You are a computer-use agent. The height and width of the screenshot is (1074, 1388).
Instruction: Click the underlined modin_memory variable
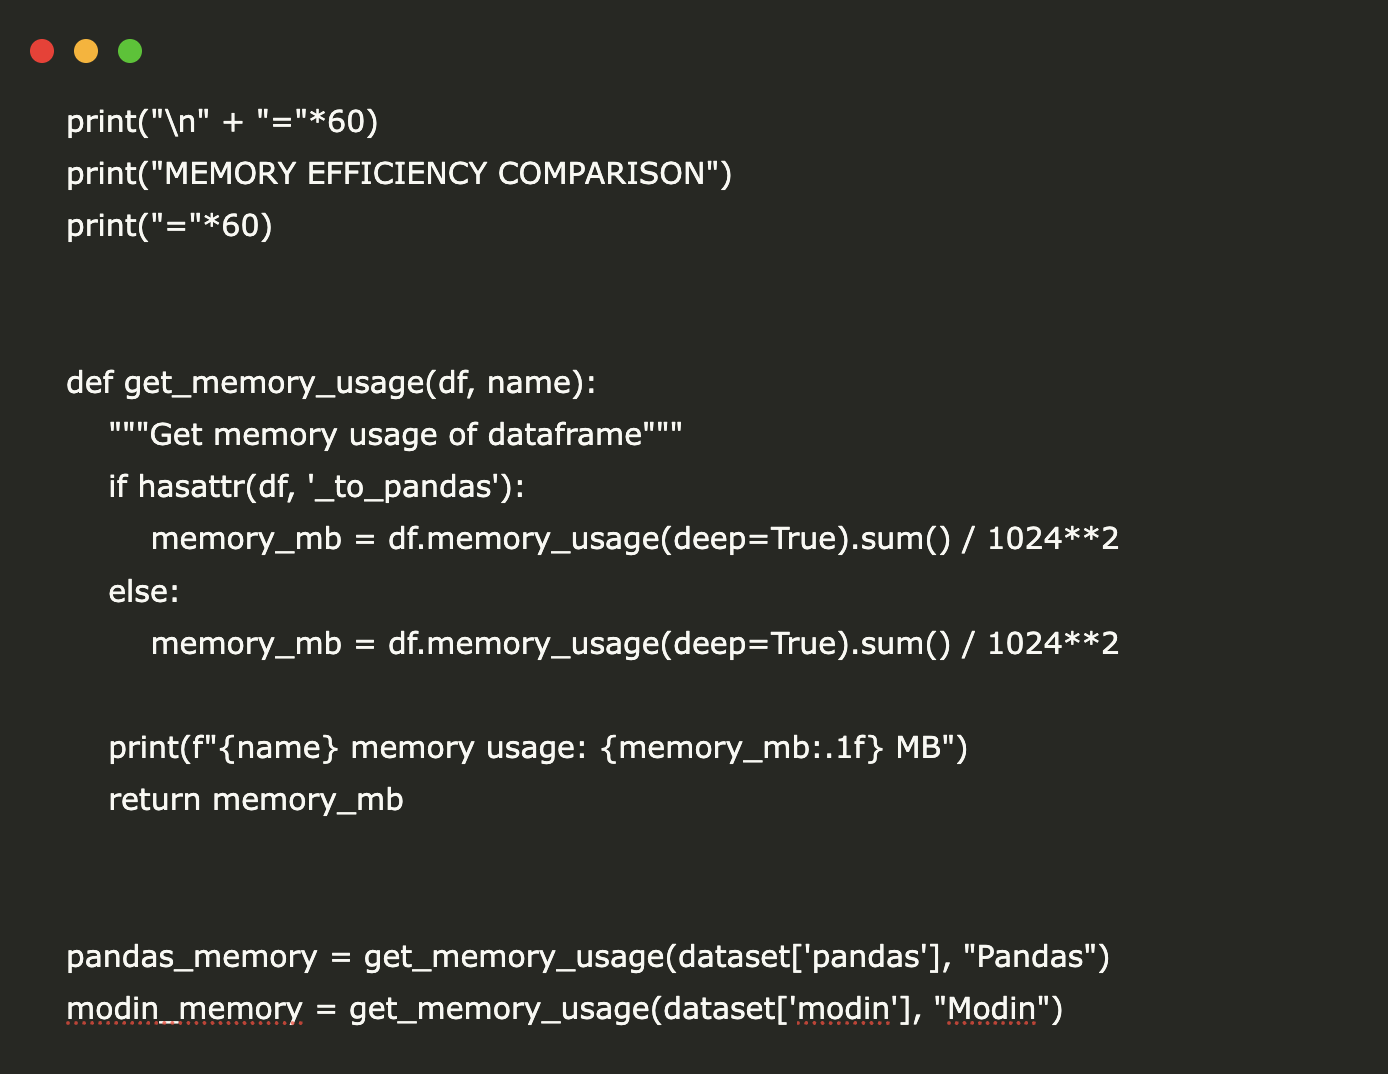click(x=184, y=1009)
